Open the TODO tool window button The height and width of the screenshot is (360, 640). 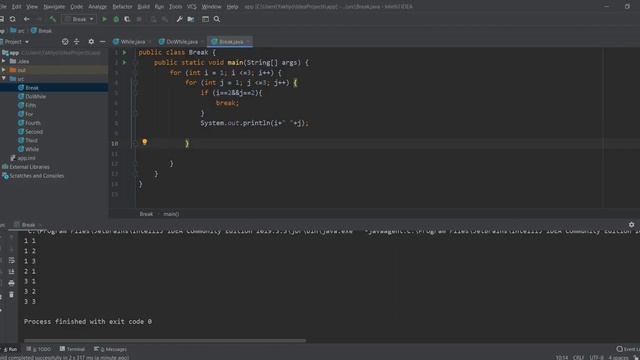[x=39, y=349]
